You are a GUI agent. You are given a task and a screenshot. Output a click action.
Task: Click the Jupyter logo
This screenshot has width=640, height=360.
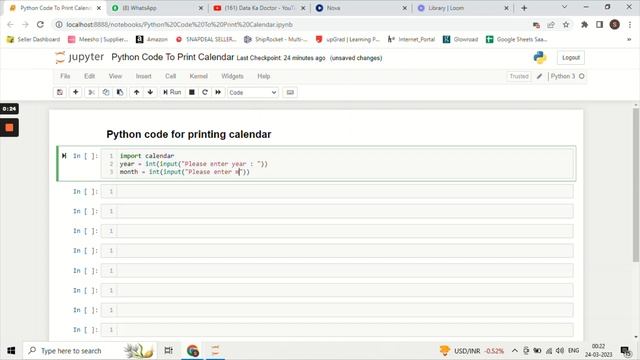(80, 58)
